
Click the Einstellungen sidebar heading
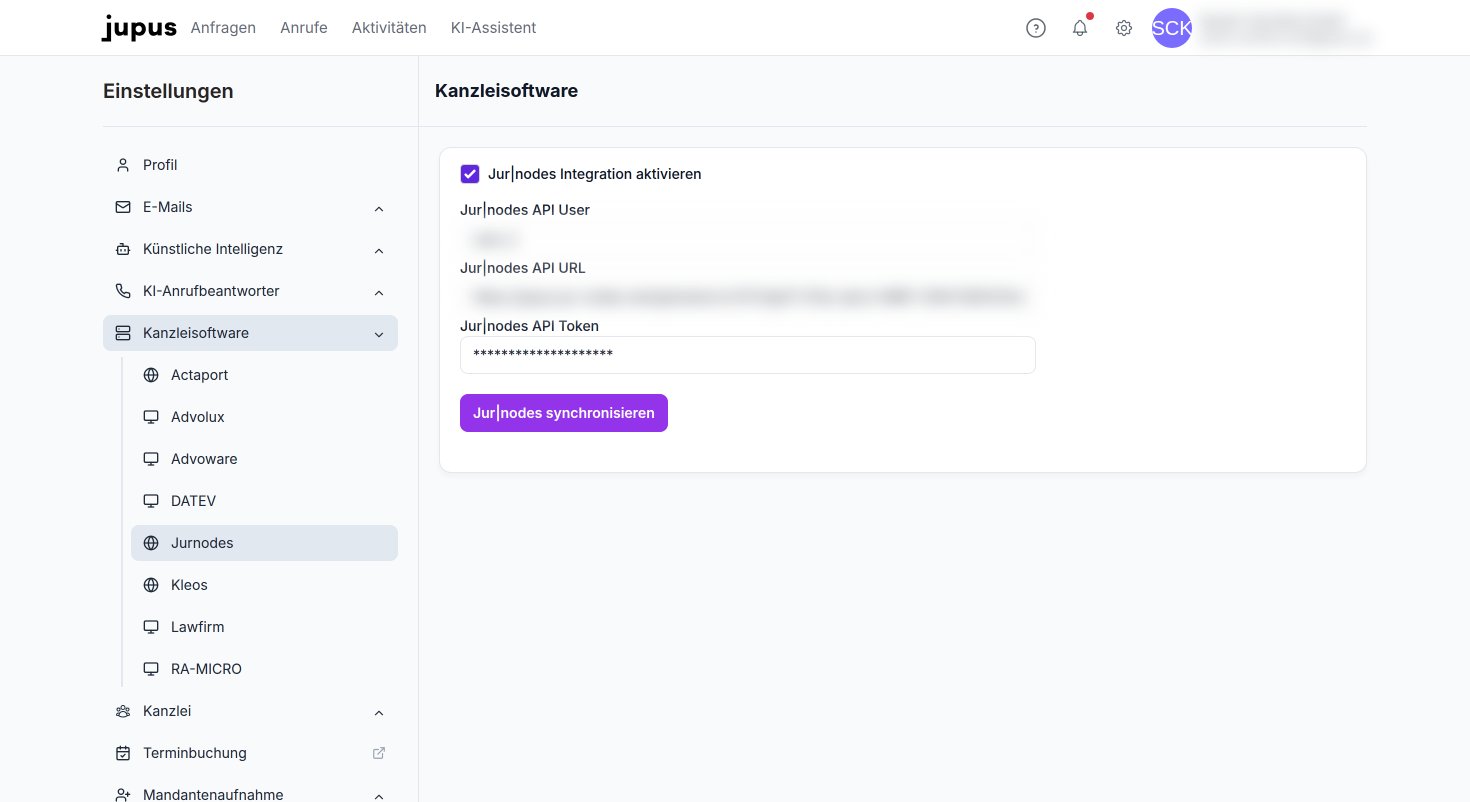pyautogui.click(x=168, y=91)
